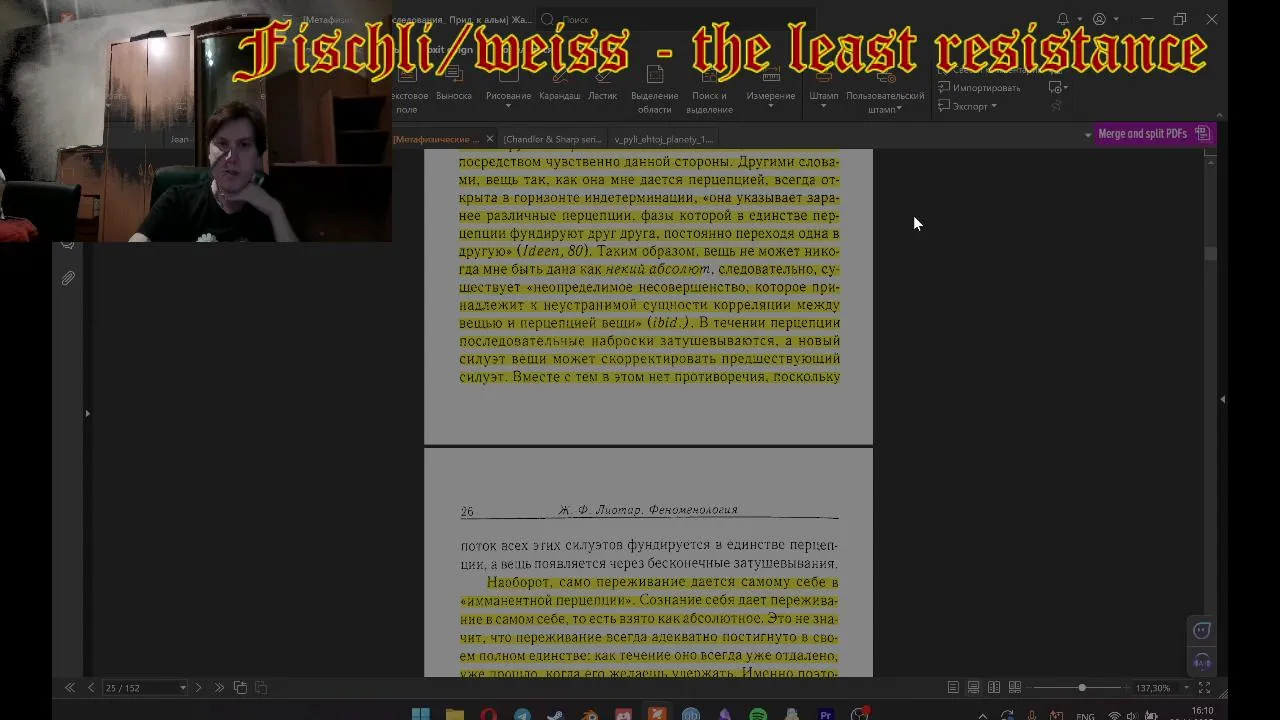Click the lower assistant icon at right edge
Screen dimensions: 1280x720
tap(1202, 662)
